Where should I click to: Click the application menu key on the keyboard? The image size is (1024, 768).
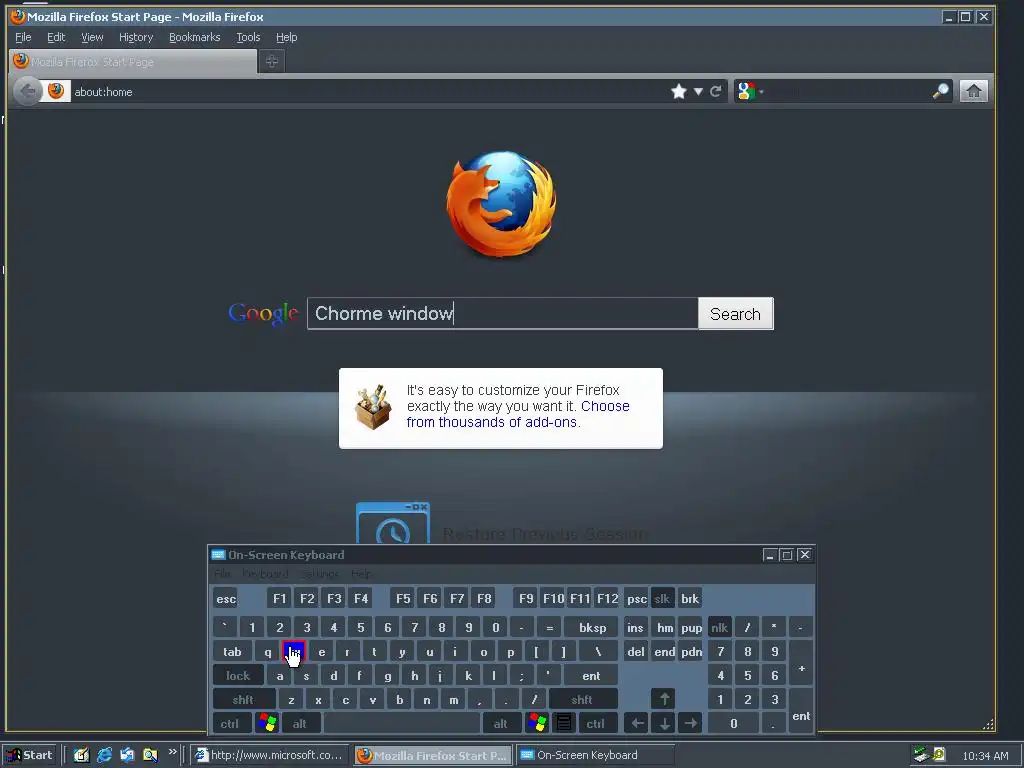pyautogui.click(x=564, y=724)
